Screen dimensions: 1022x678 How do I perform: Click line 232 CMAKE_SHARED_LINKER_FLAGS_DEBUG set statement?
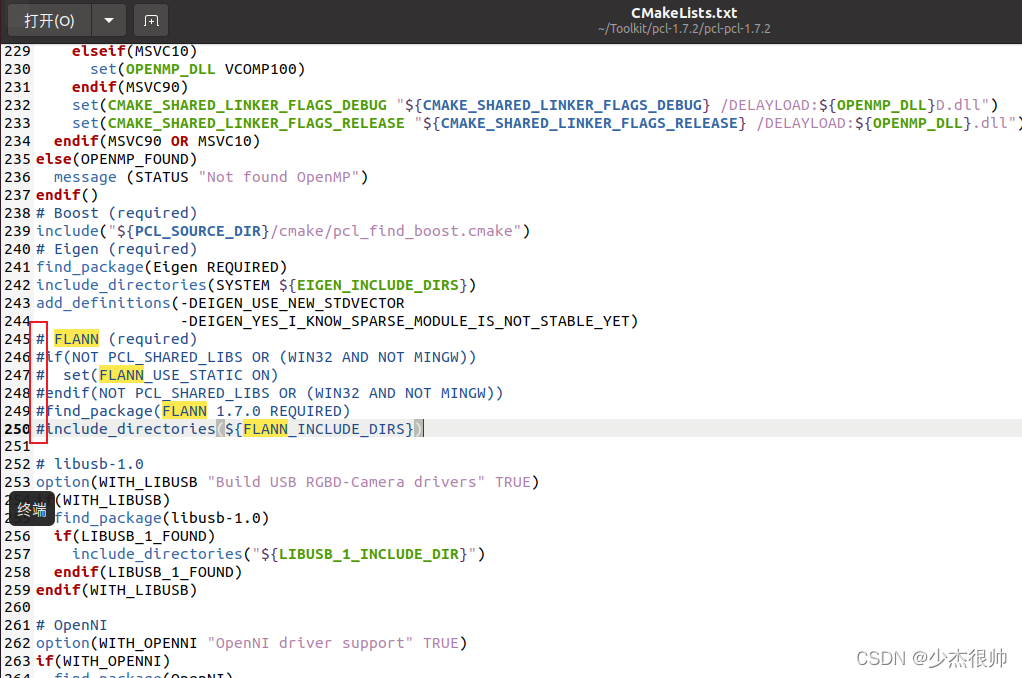pos(535,105)
